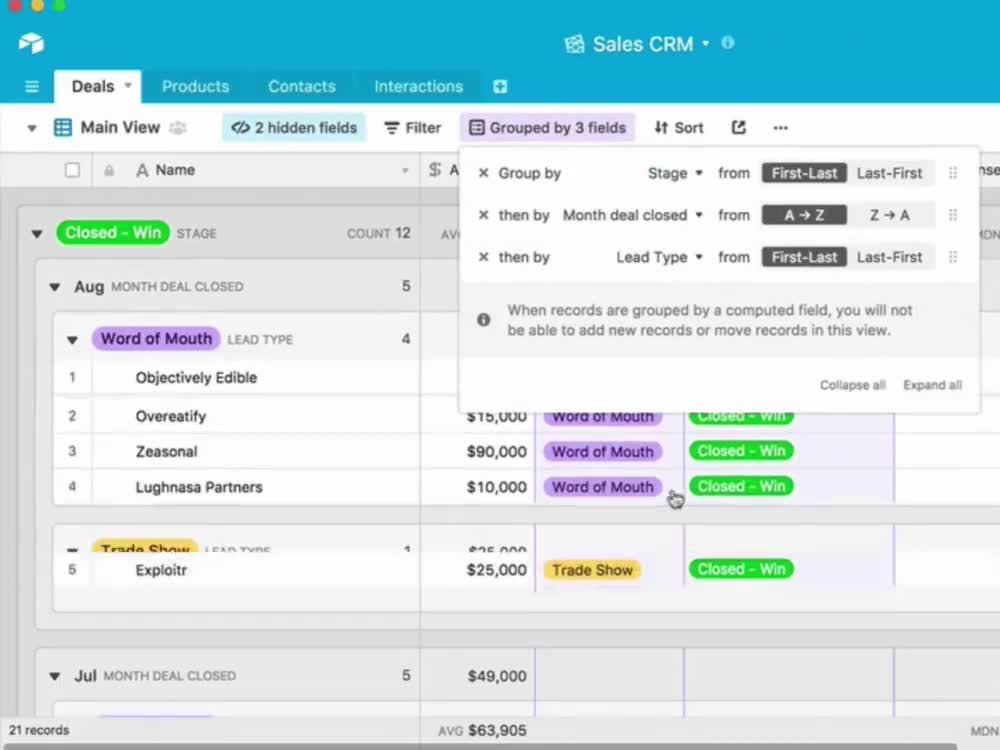This screenshot has width=1000, height=750.
Task: Remove the Group by Stage rule via X
Action: [484, 172]
